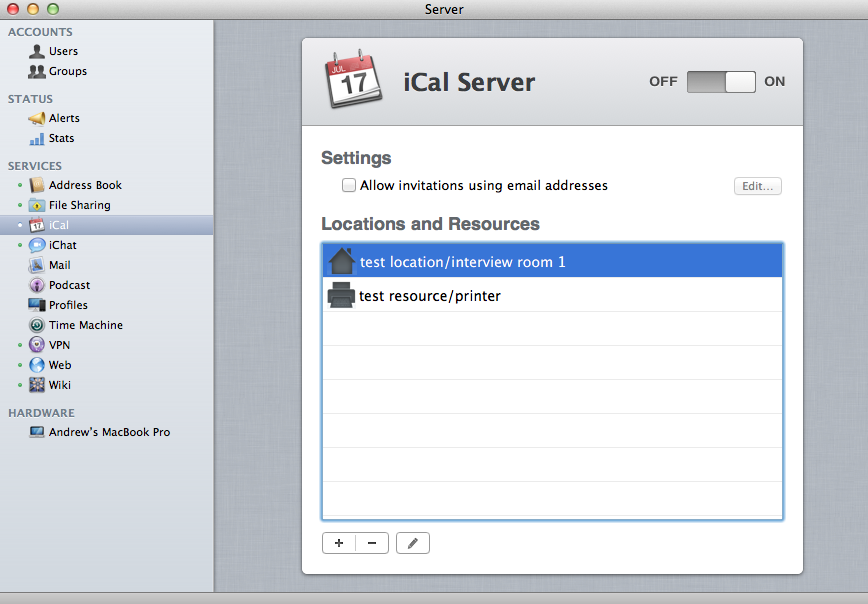Select test location/interview room 1 row
The height and width of the screenshot is (604, 868).
click(x=552, y=261)
